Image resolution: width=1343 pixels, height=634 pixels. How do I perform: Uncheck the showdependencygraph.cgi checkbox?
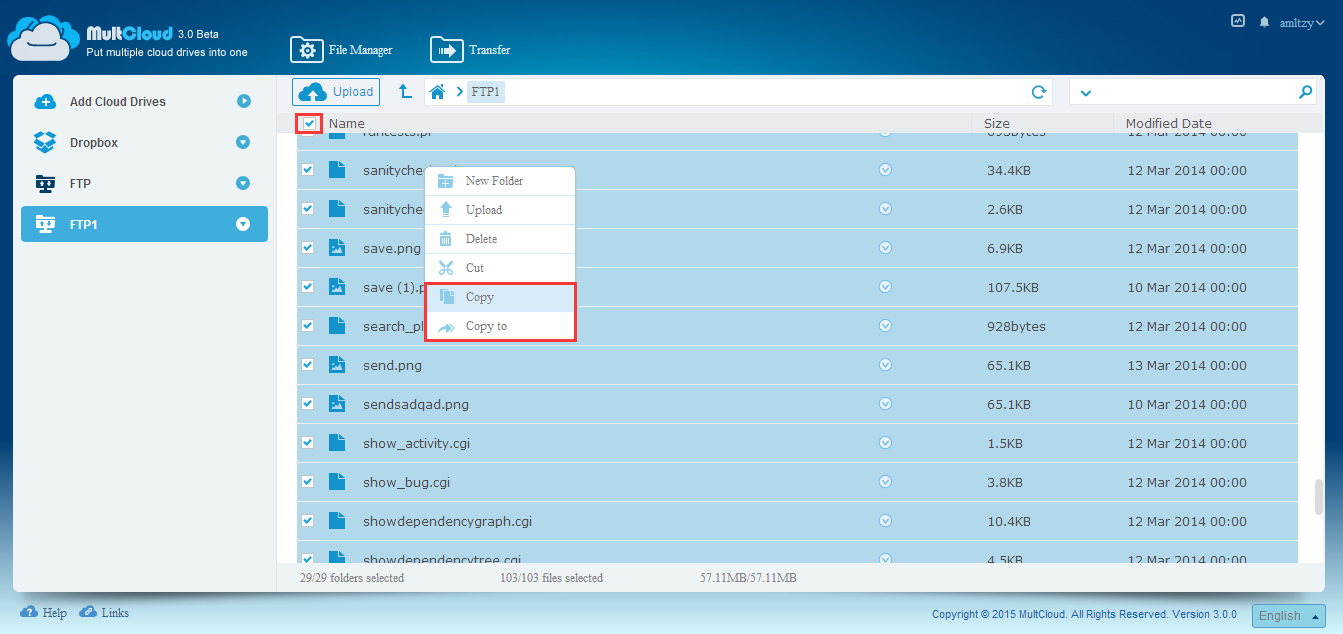tap(307, 521)
